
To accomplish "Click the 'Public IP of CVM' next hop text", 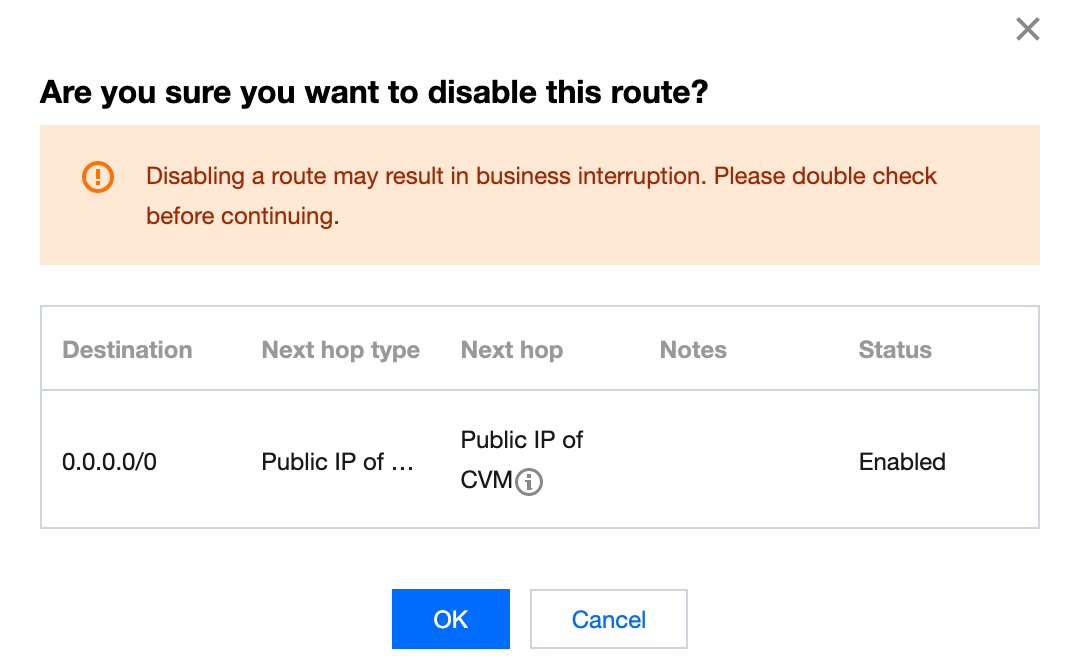I will (x=521, y=441).
